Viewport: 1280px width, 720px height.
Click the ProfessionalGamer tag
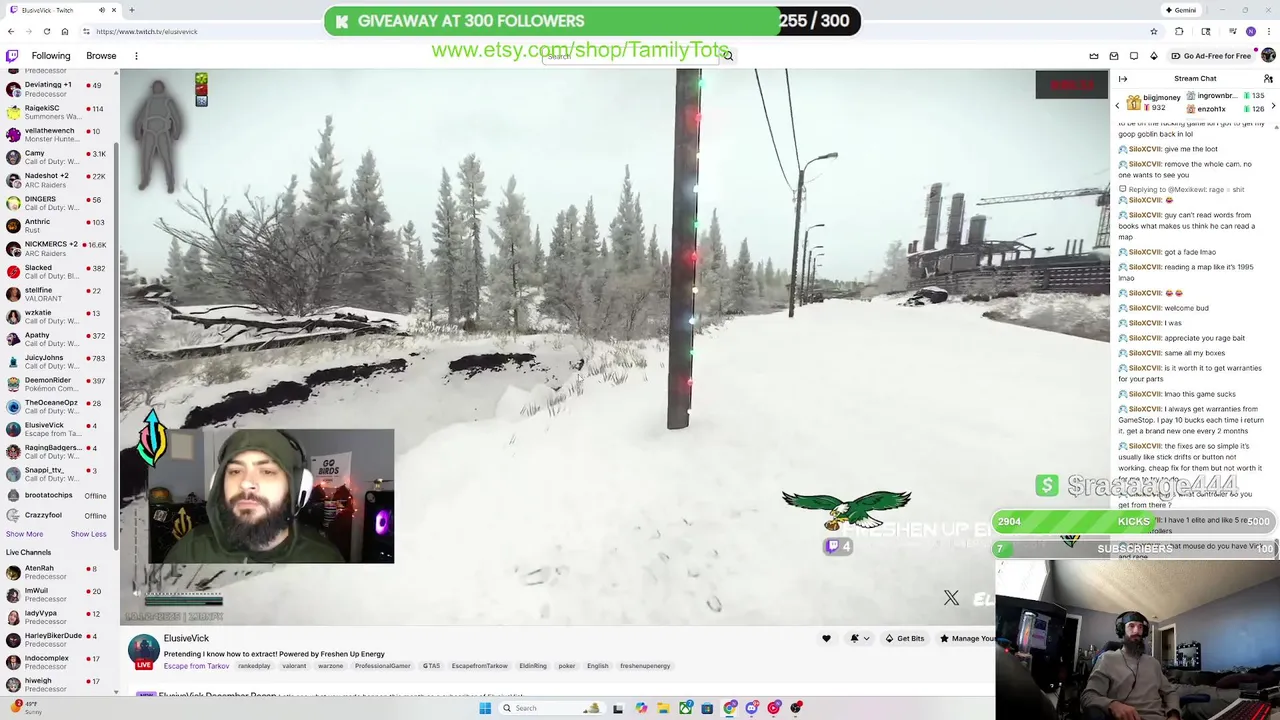(382, 666)
